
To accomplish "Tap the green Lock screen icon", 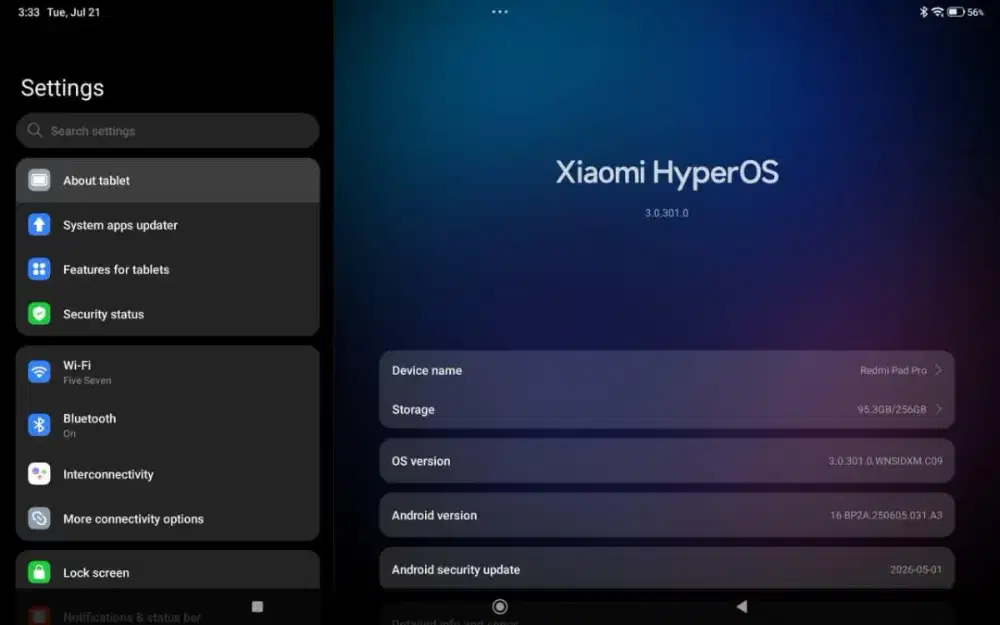I will click(39, 572).
